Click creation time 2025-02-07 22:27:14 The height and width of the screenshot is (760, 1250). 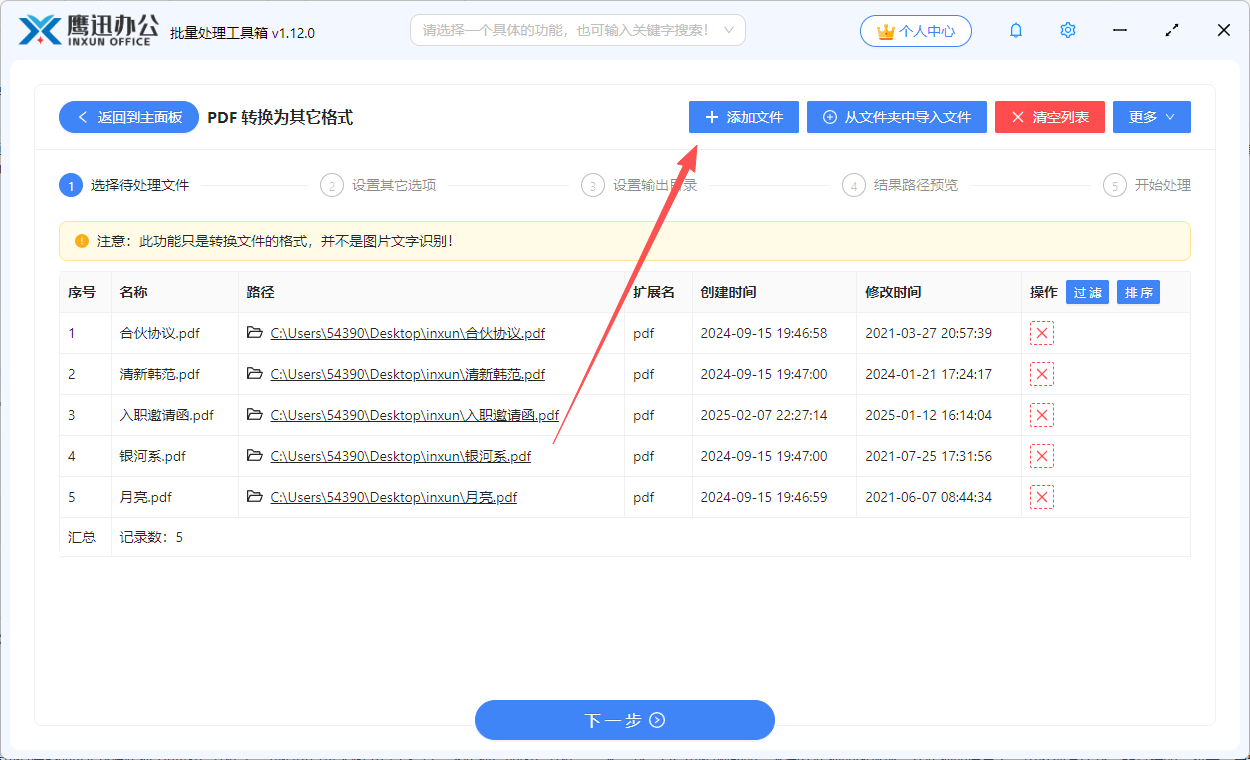click(764, 415)
